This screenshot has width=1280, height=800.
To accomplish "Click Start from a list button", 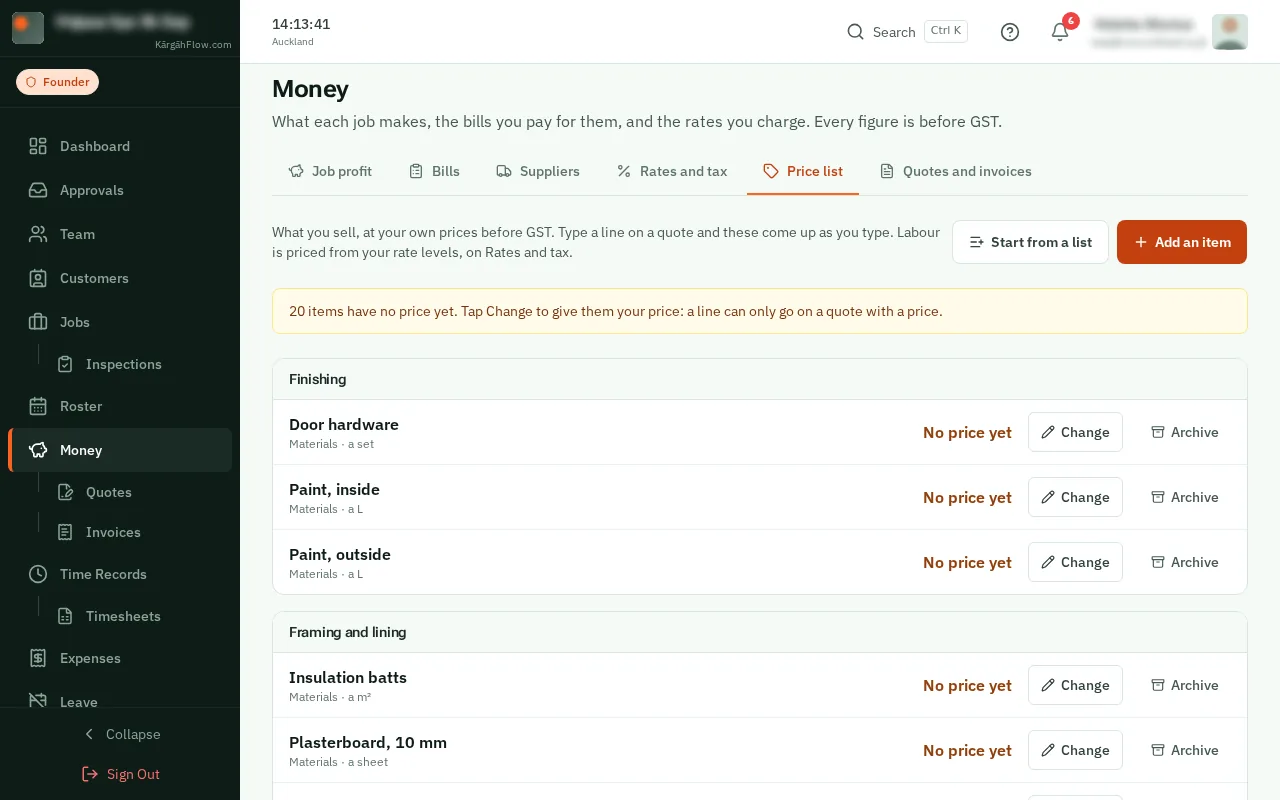I will coord(1030,242).
